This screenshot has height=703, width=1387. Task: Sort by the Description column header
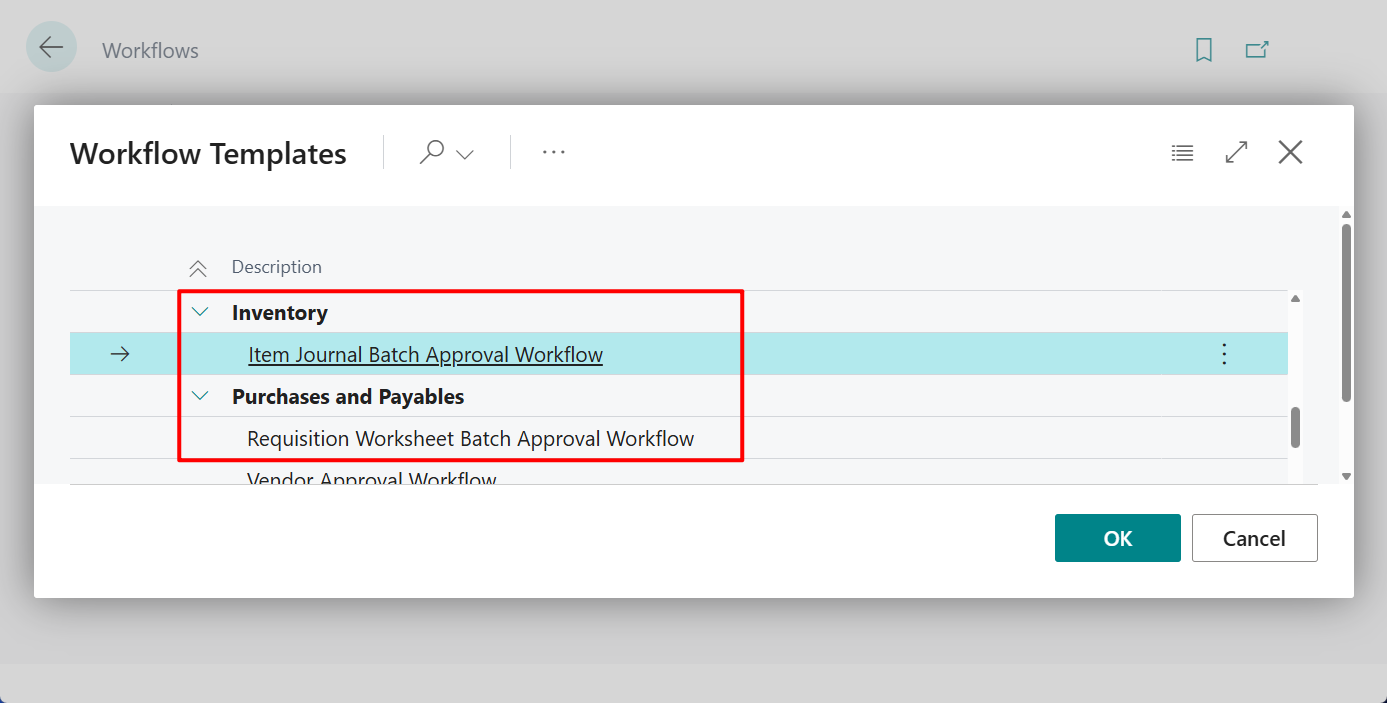276,266
